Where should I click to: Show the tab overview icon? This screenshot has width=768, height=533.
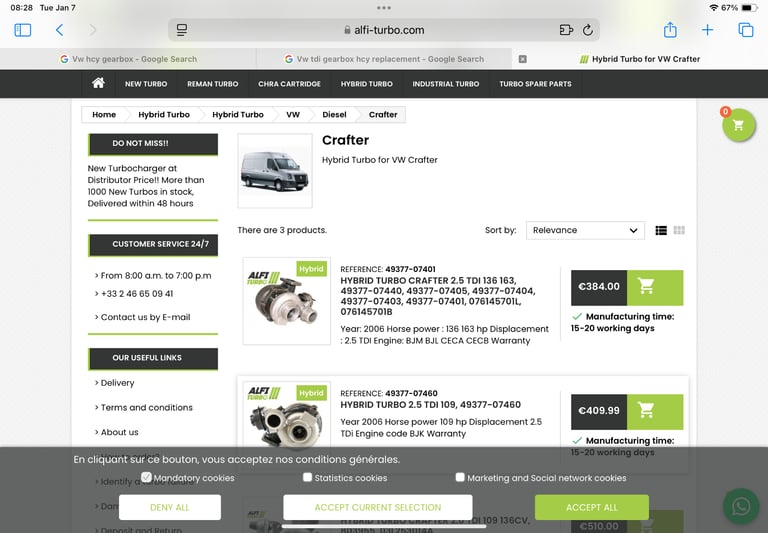pos(745,30)
